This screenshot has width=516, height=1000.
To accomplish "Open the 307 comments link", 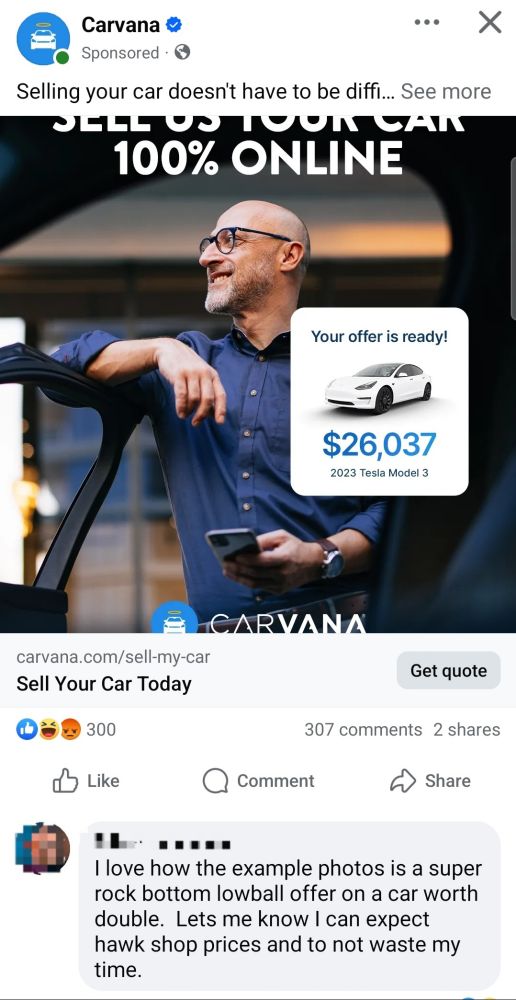I will click(363, 730).
